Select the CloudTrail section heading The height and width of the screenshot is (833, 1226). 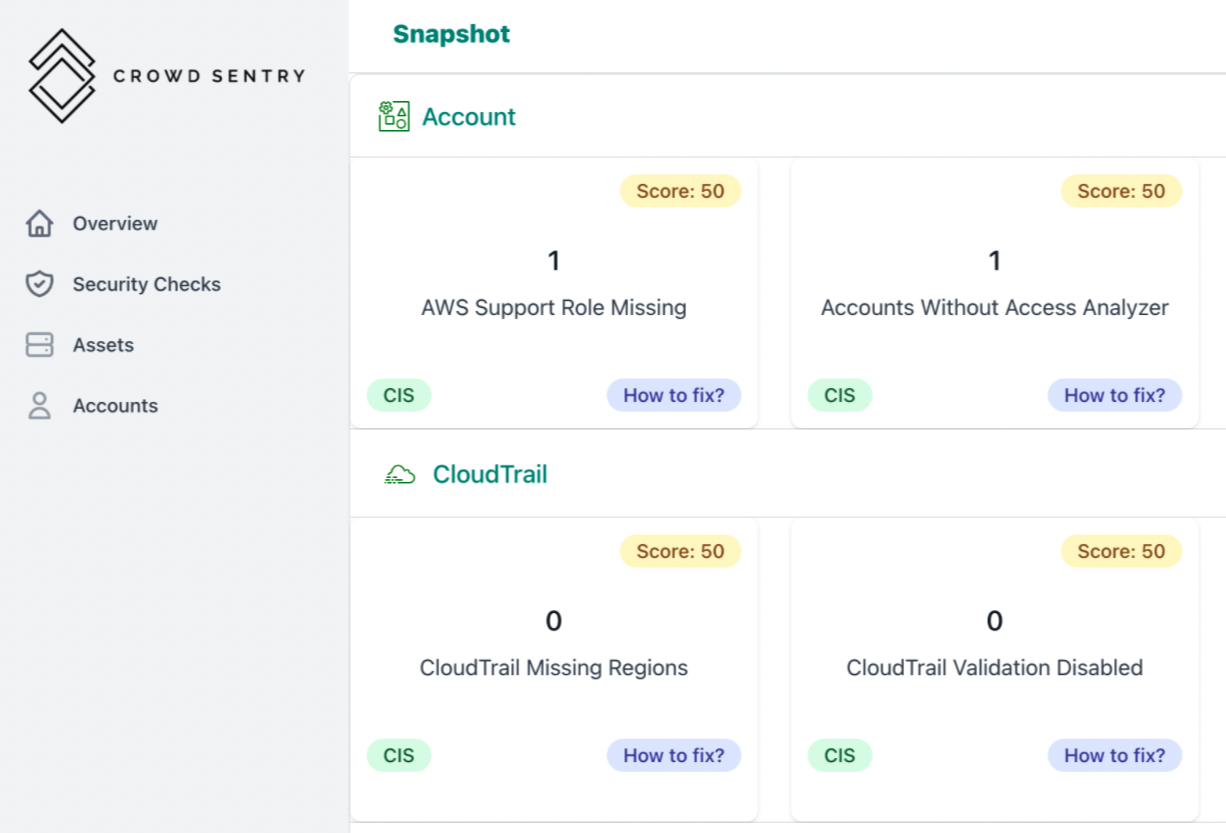[x=490, y=474]
